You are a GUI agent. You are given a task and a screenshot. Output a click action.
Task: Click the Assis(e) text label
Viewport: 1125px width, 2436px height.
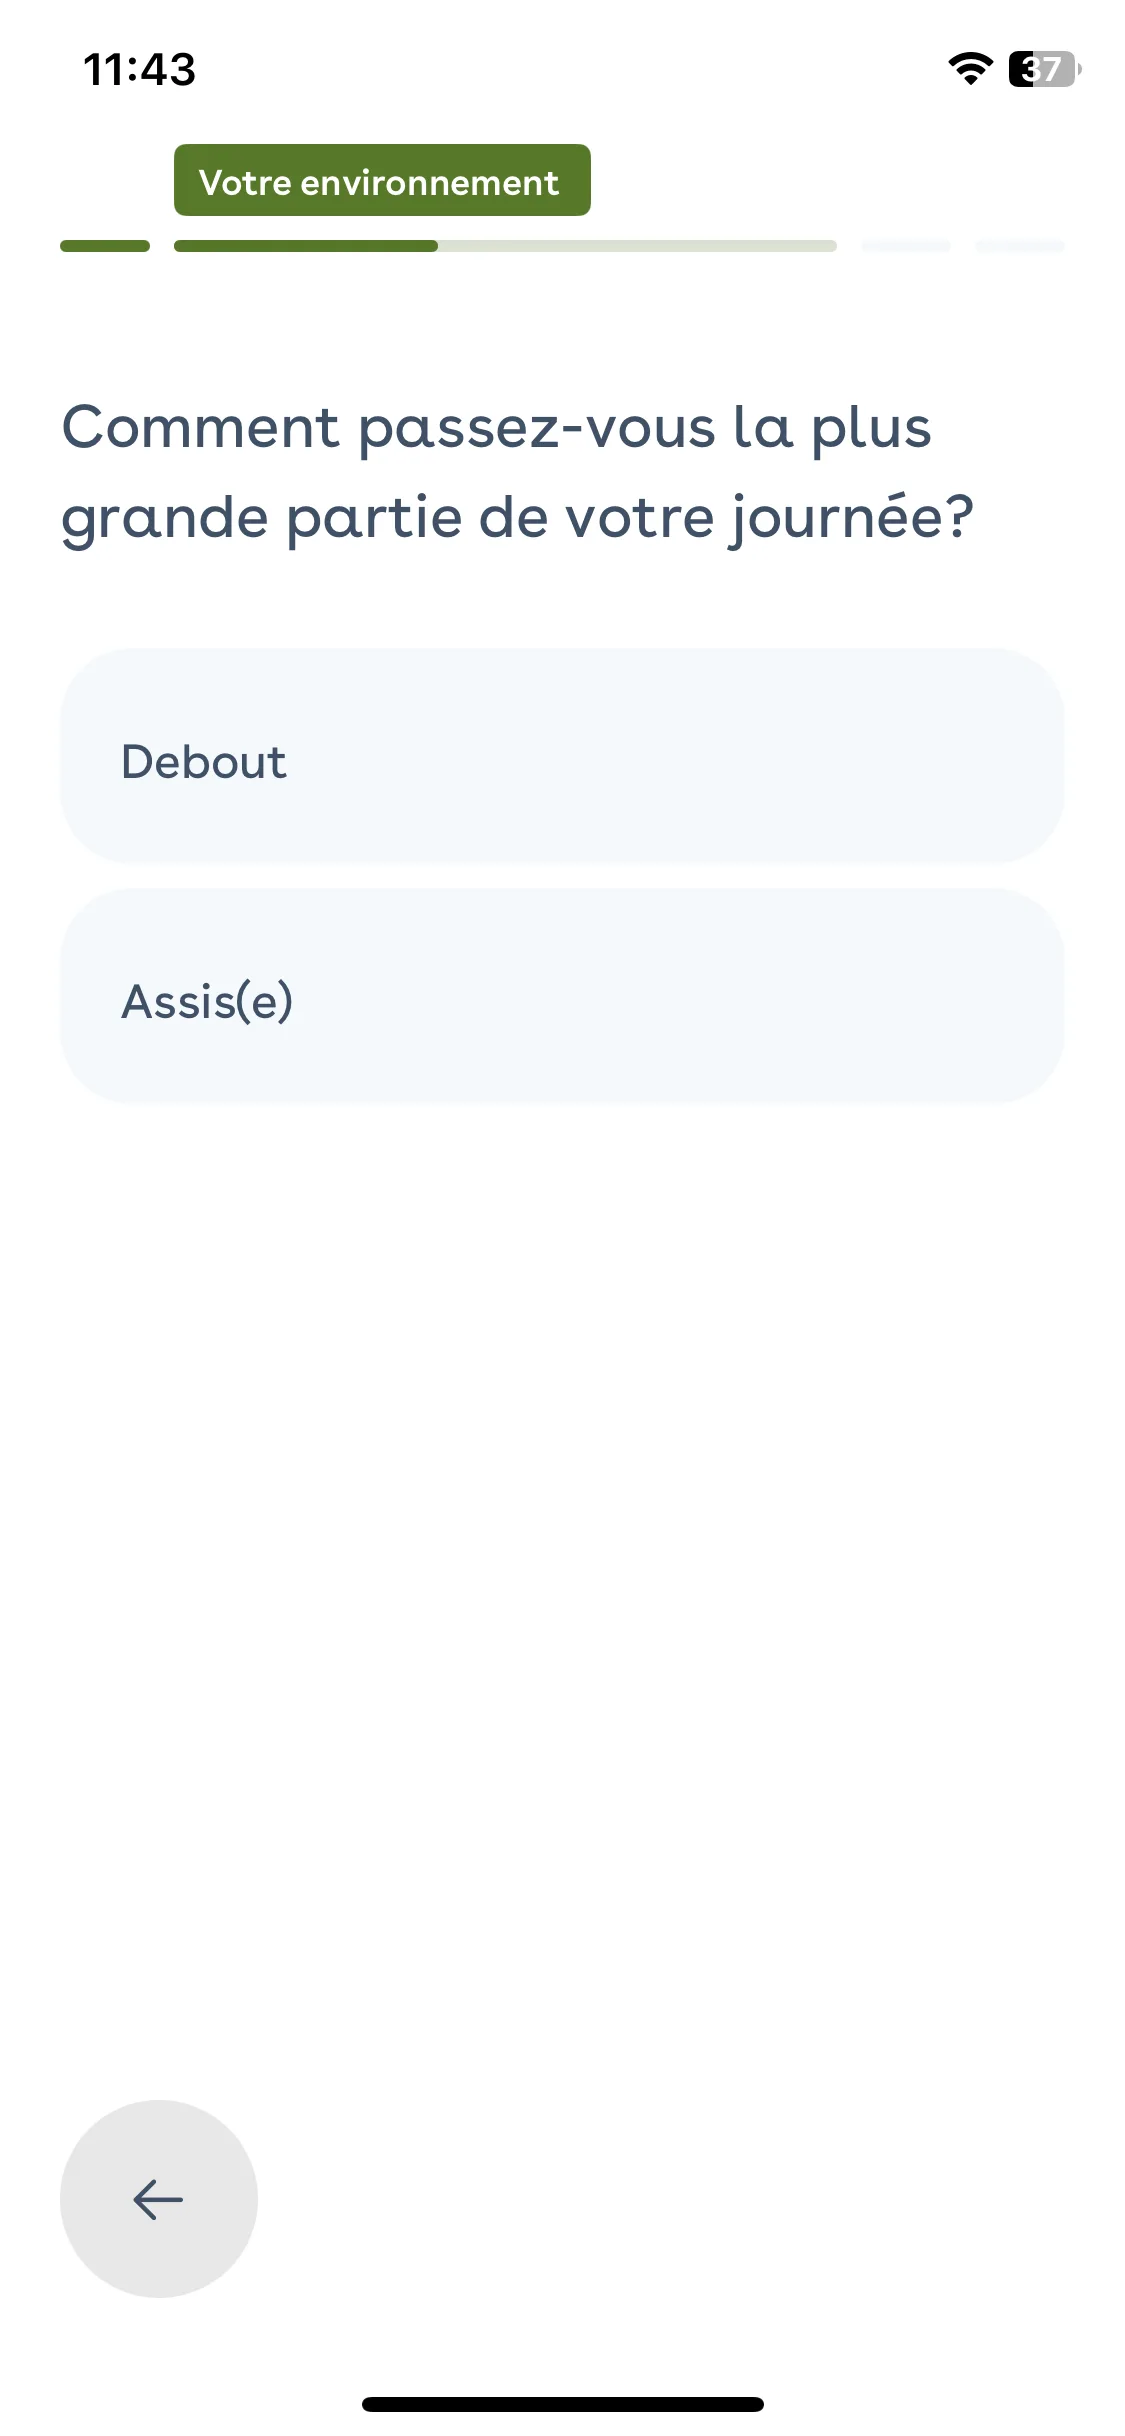pyautogui.click(x=207, y=1002)
